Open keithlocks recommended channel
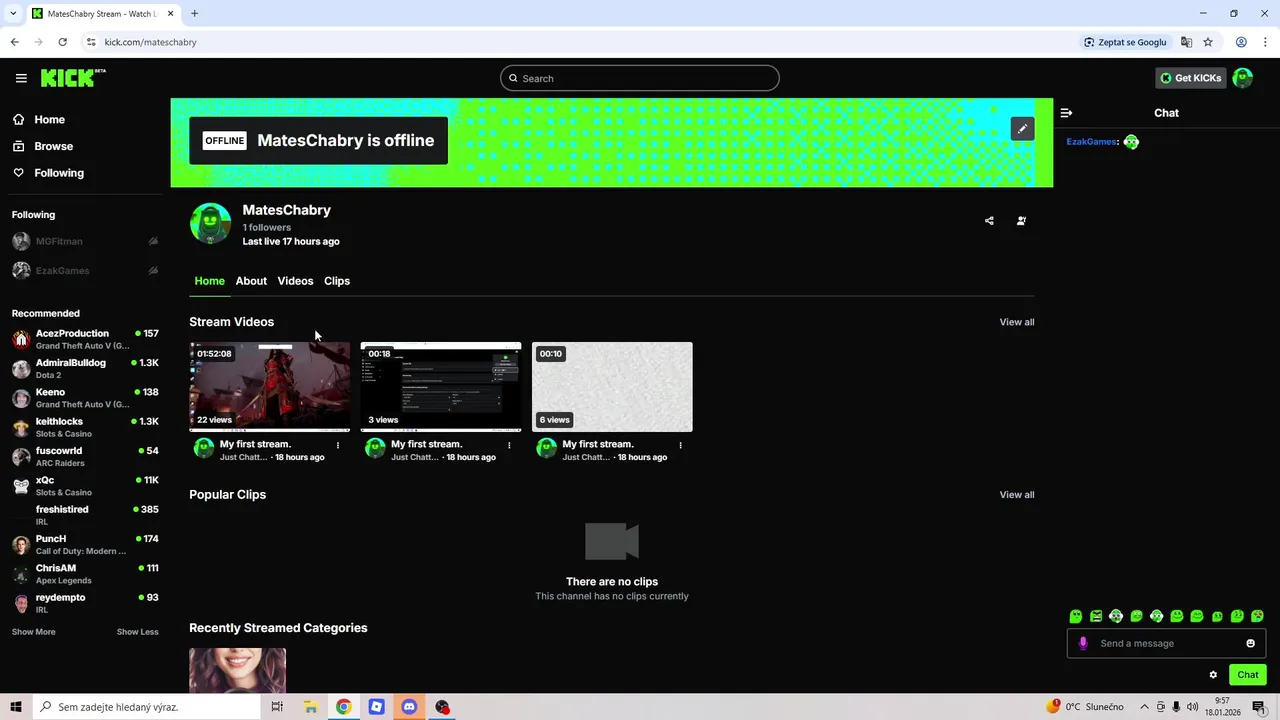 pyautogui.click(x=85, y=428)
